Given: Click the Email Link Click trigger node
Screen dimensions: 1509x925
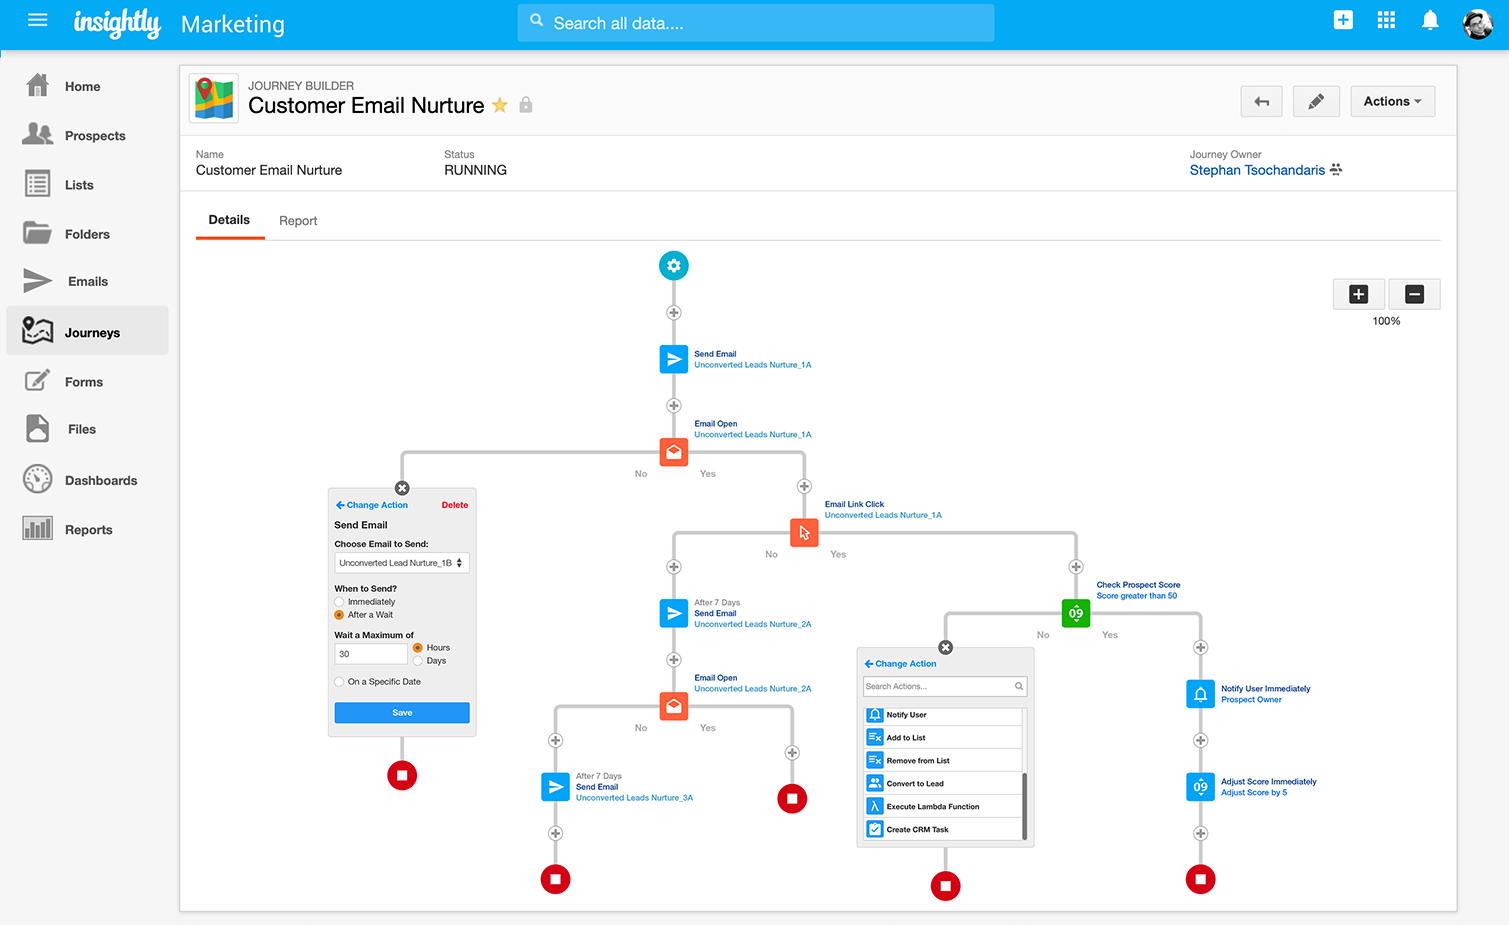Looking at the screenshot, I should pos(804,532).
